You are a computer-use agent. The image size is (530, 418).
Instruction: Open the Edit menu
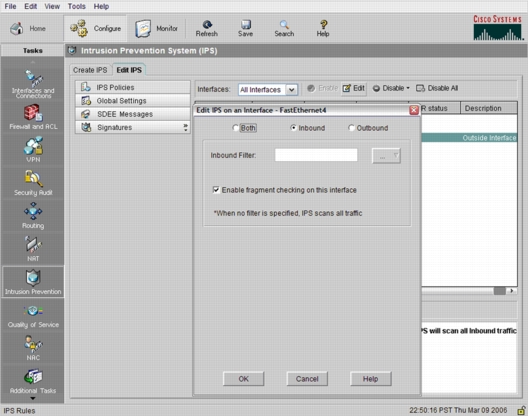pos(30,6)
